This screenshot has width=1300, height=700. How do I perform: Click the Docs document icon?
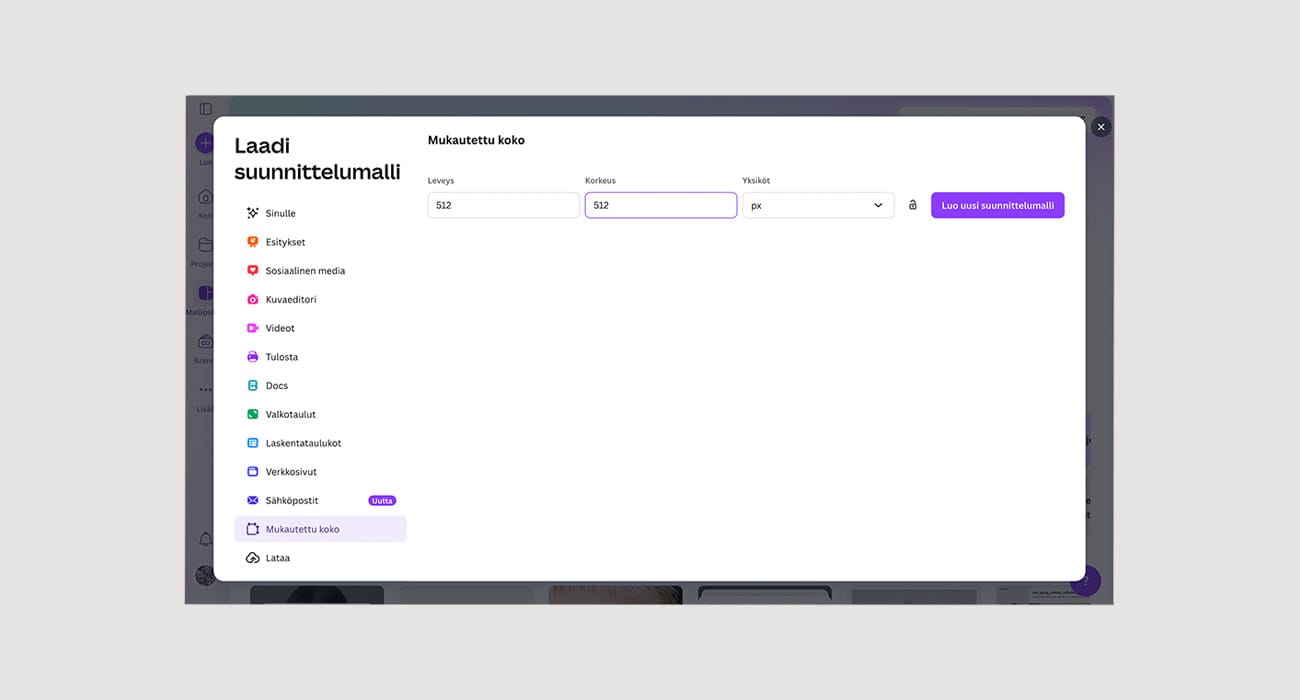pos(253,386)
